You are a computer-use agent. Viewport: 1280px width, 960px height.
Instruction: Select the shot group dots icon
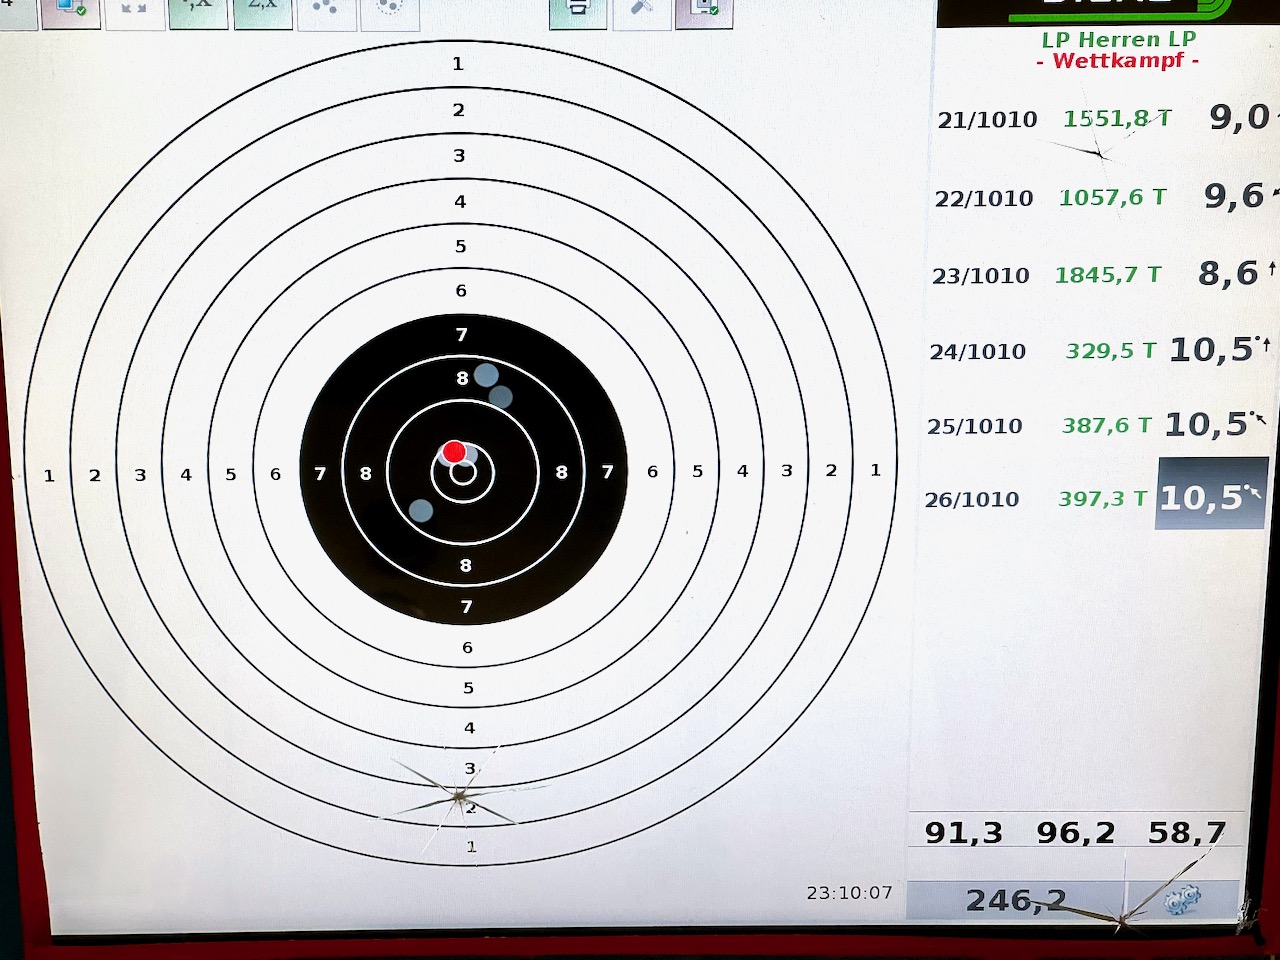click(325, 8)
